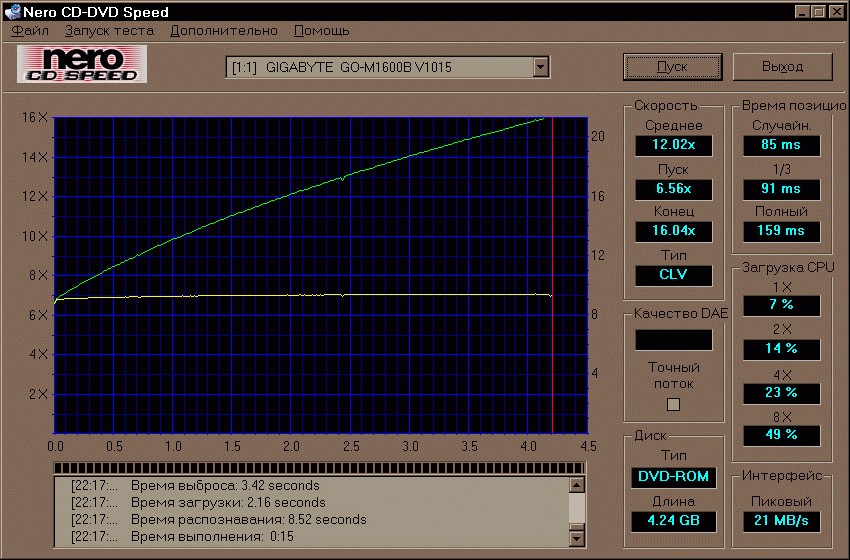Click the DVD-ROM disc type field

point(673,477)
